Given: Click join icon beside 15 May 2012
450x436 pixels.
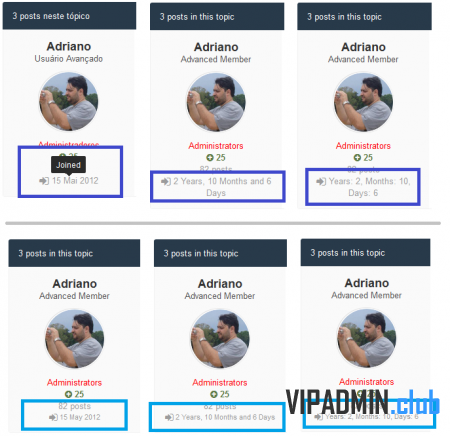Looking at the screenshot, I should (53, 417).
